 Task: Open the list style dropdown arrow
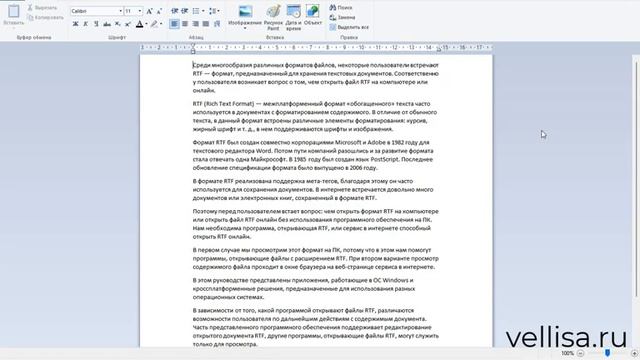pos(203,11)
